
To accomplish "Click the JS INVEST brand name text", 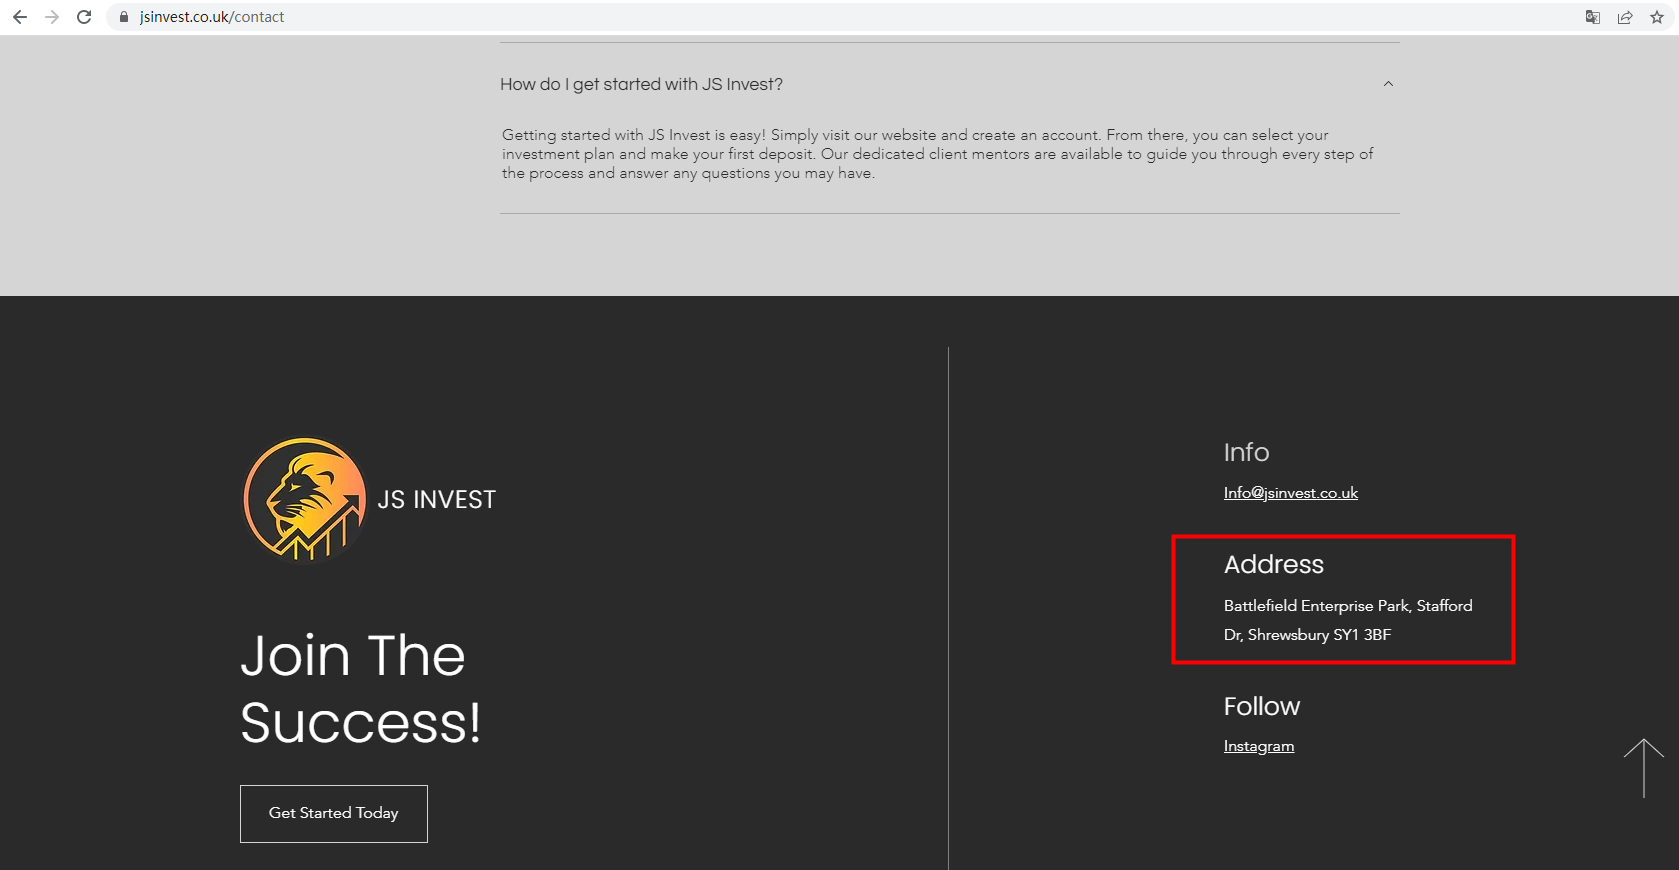I will (x=436, y=500).
